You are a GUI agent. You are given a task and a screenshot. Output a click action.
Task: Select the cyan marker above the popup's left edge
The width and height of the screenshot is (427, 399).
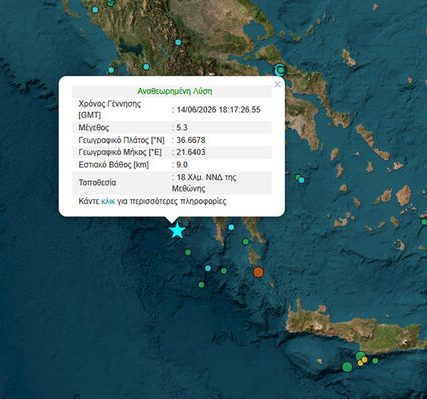[111, 70]
